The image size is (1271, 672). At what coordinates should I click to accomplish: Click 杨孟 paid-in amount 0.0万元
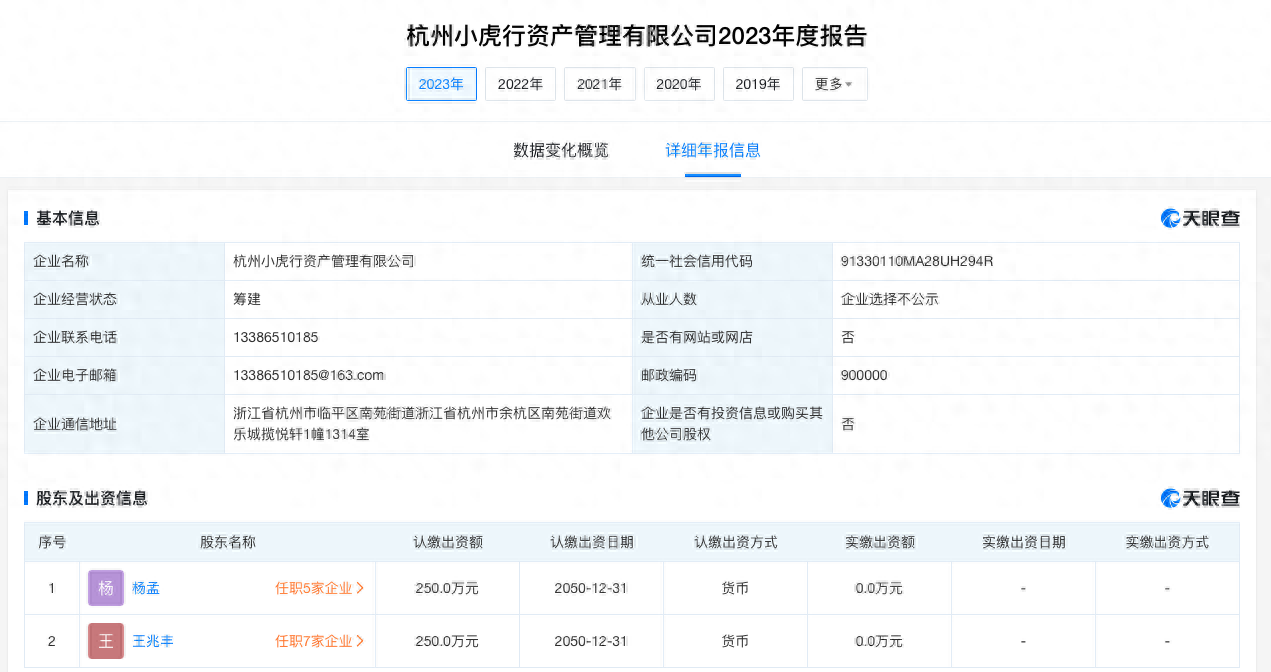[x=879, y=588]
